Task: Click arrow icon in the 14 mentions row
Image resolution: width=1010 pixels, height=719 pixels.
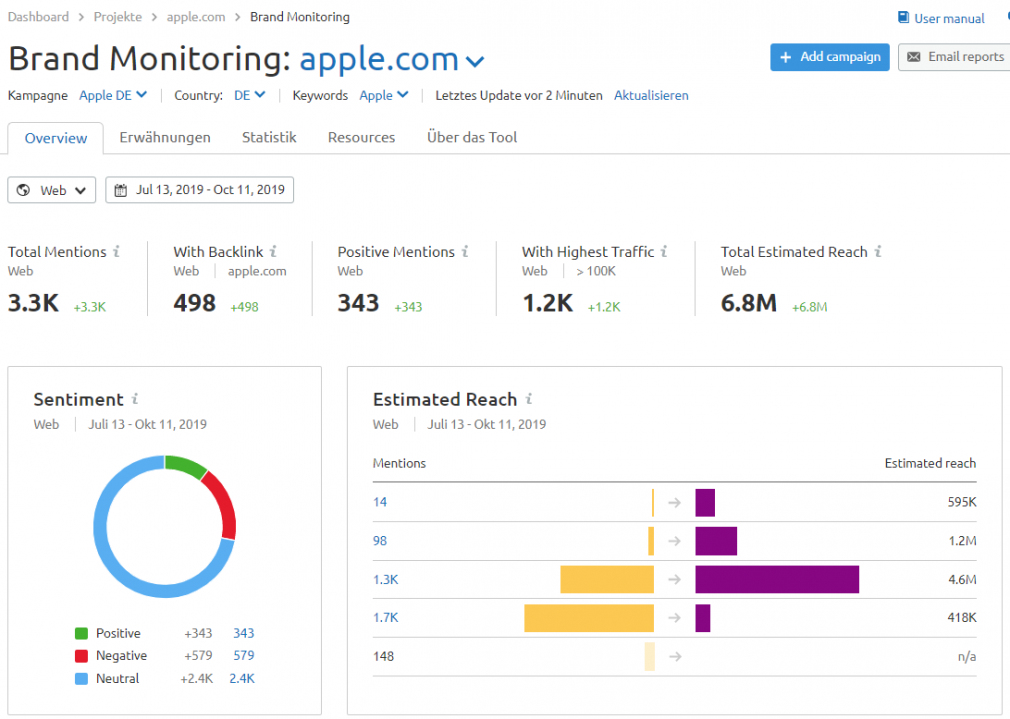Action: 674,503
